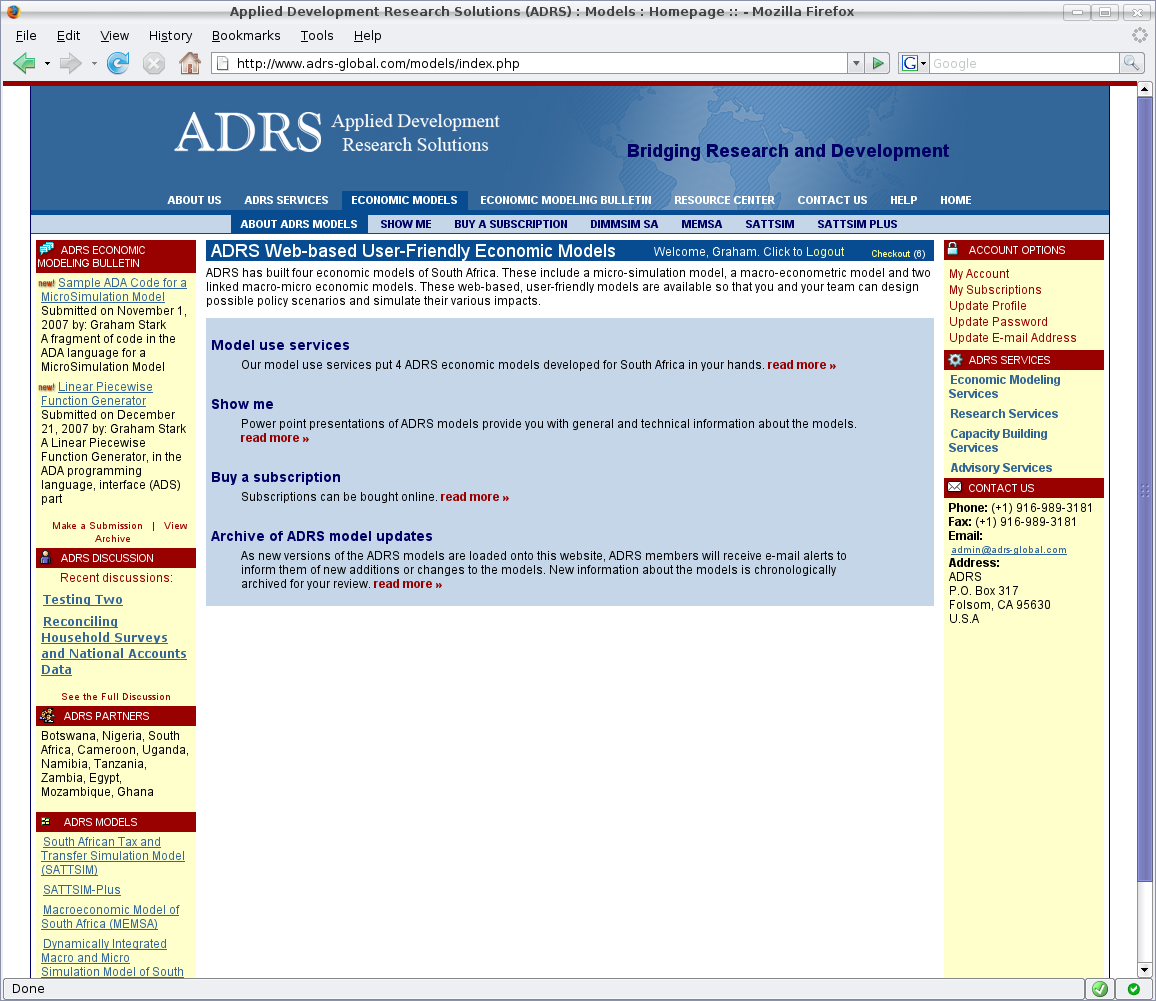Open the Economic Modeling Bulletin nav tab

point(565,200)
